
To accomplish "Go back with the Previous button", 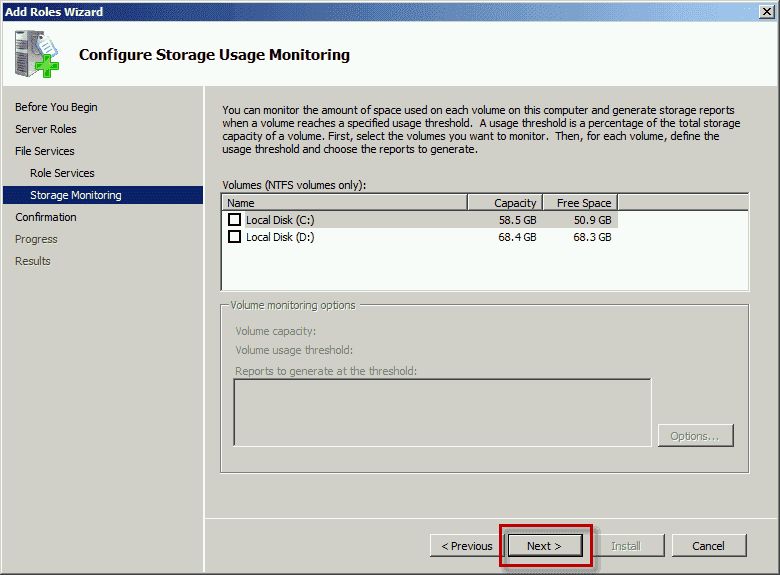I will point(467,546).
